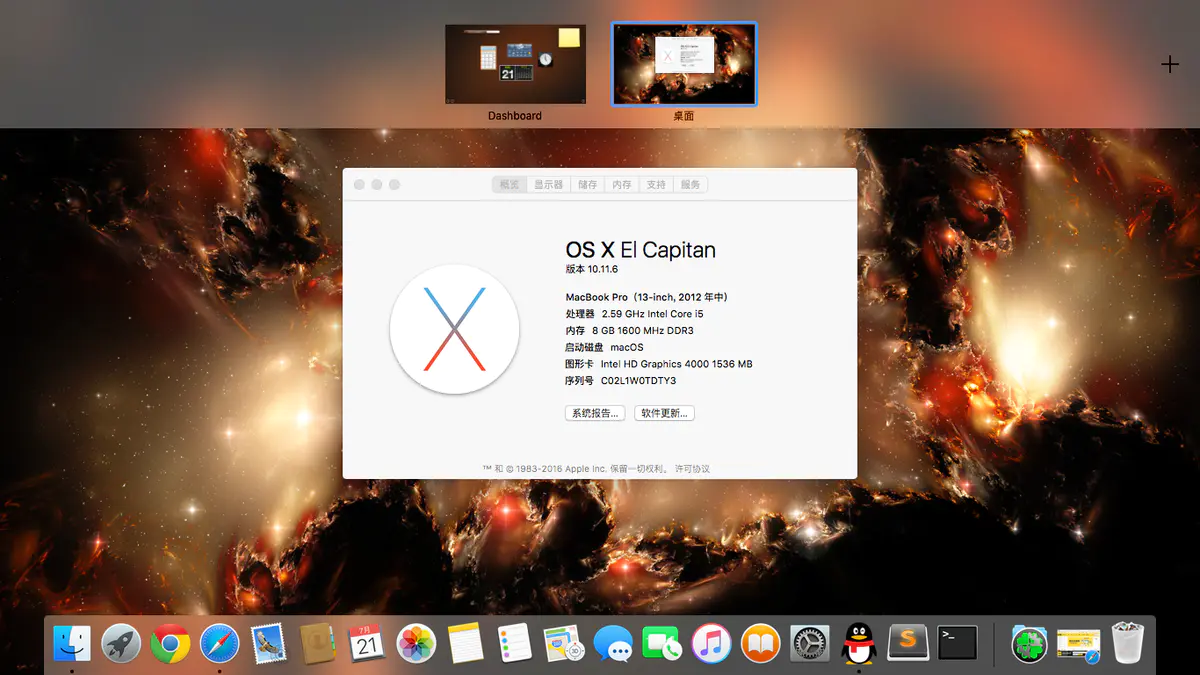Viewport: 1200px width, 675px height.
Task: Open Calendar icon showing 21
Action: point(367,643)
